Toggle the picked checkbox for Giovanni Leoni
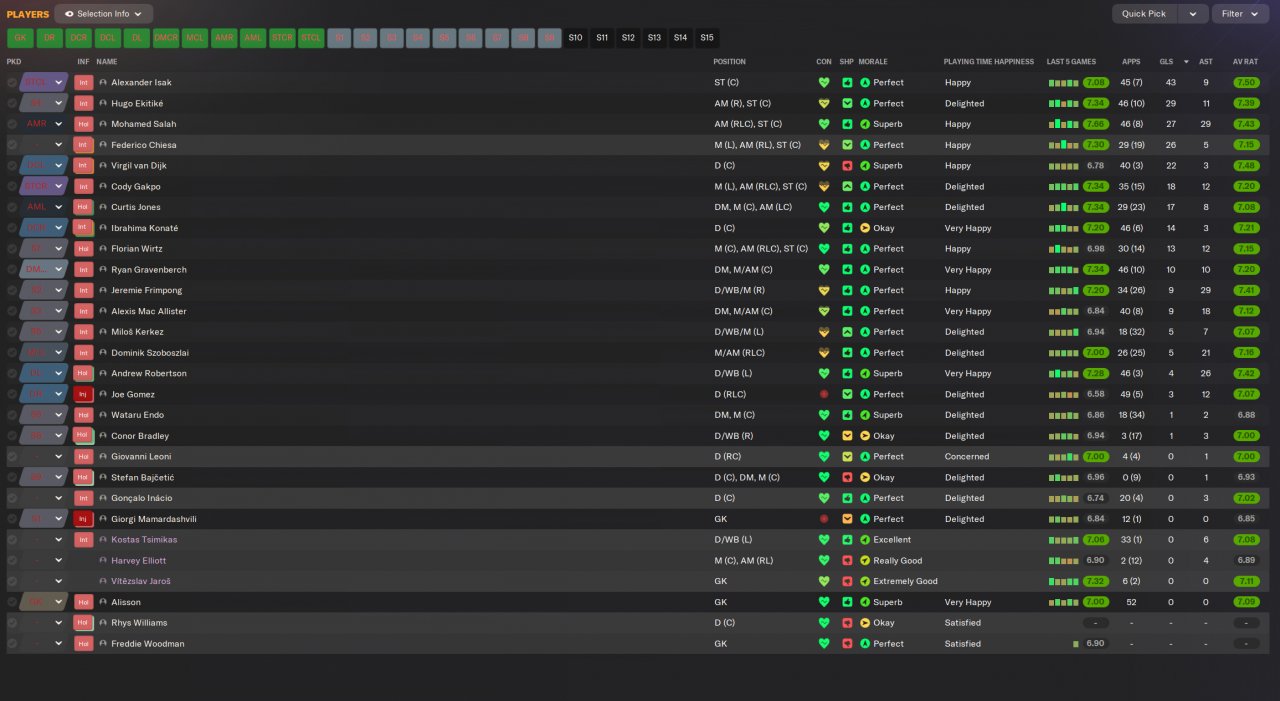Screen dimensions: 1280x701 click(x=12, y=457)
